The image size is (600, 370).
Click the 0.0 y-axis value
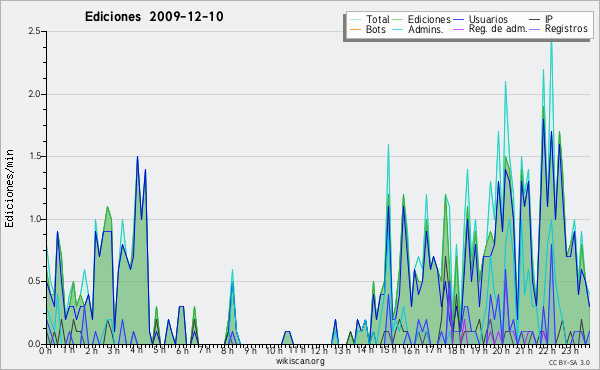point(34,344)
